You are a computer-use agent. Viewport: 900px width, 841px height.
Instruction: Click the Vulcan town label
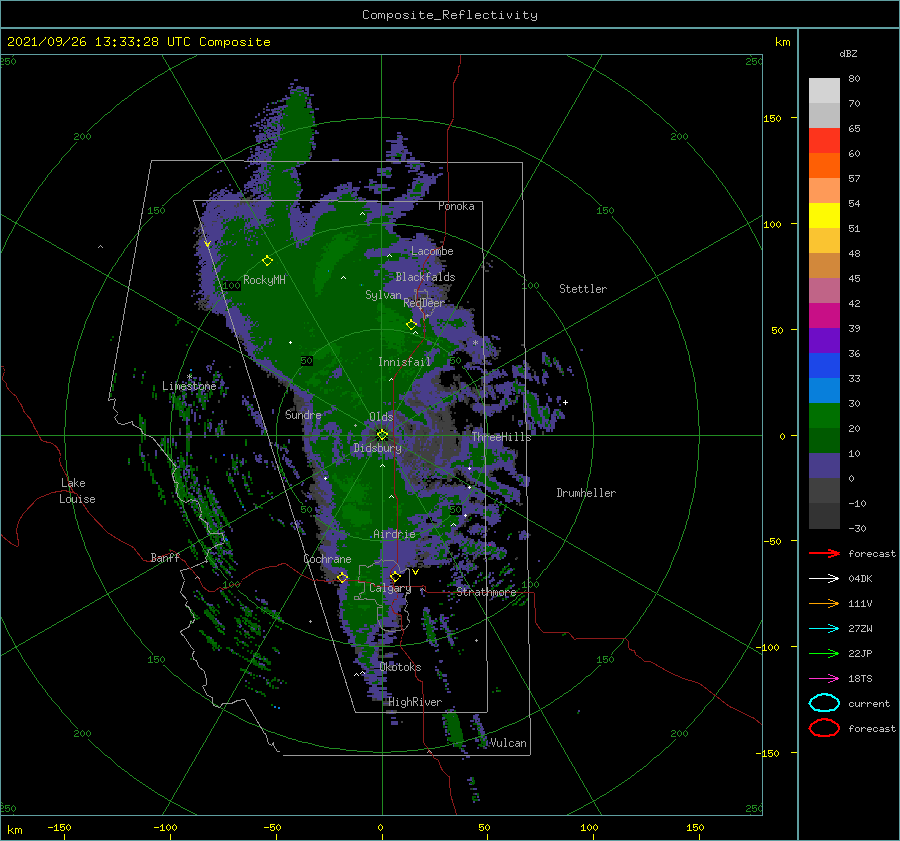[509, 743]
